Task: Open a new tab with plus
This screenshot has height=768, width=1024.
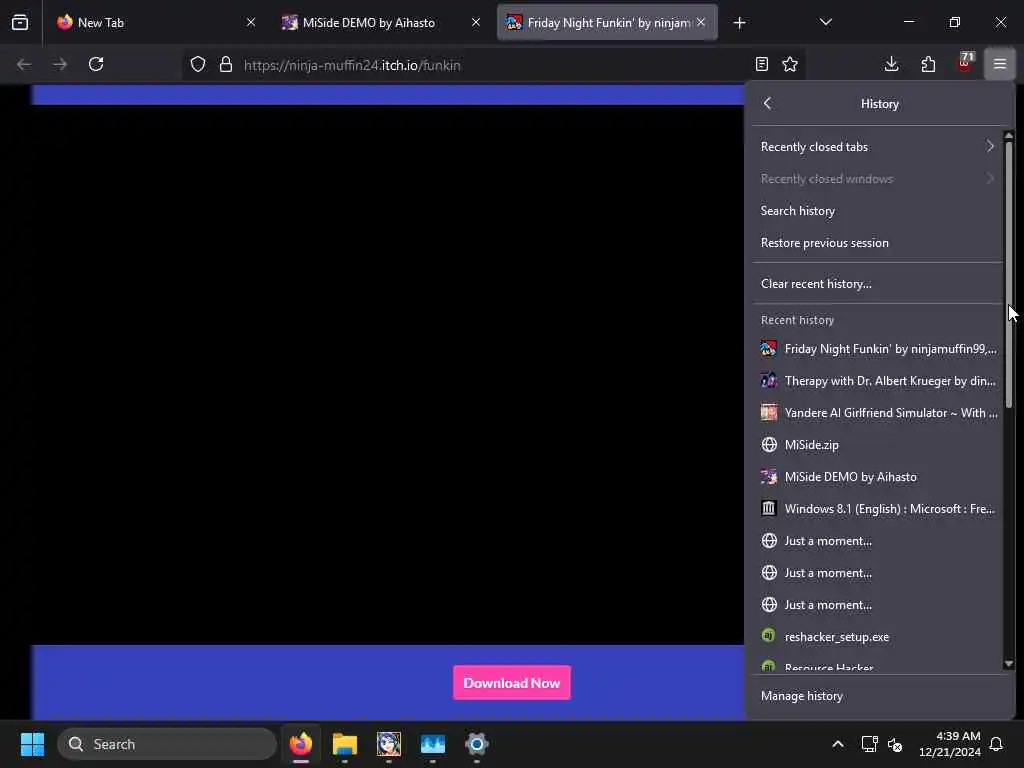Action: 739,23
